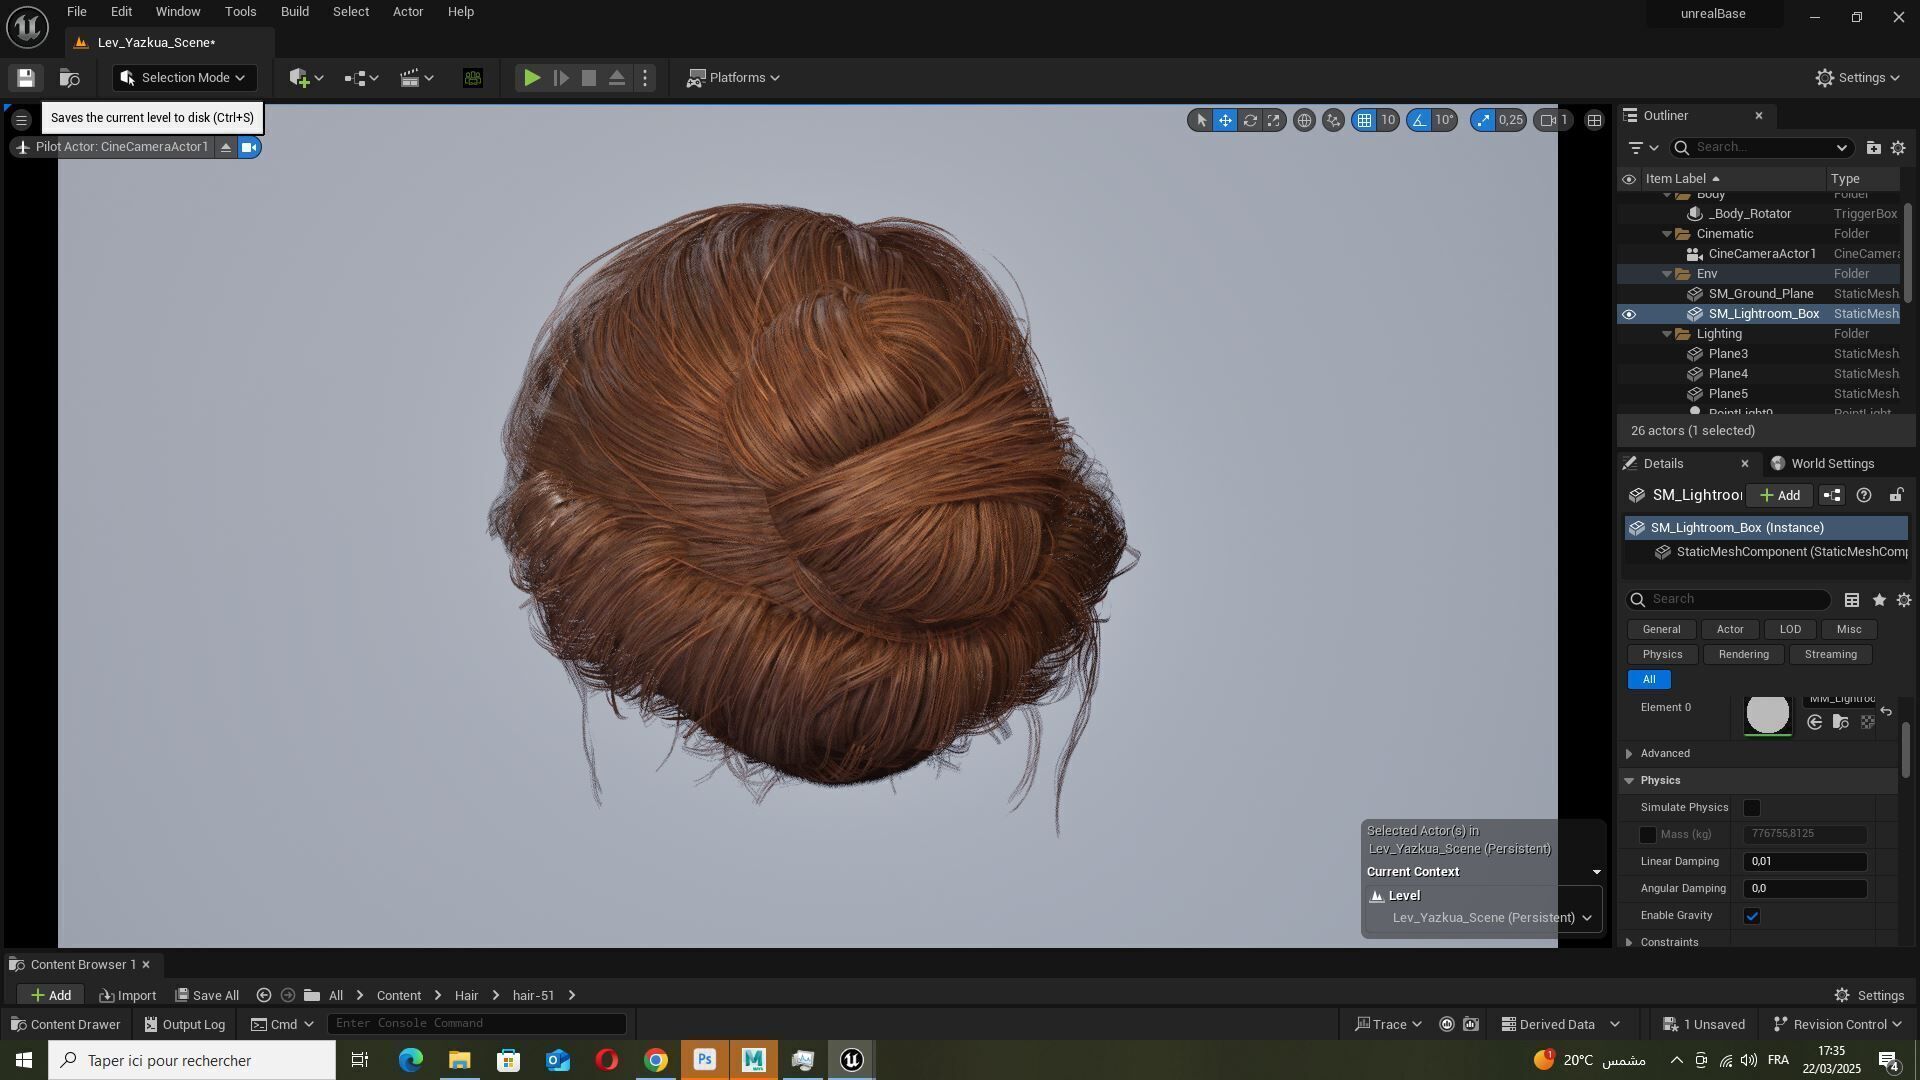Activate the Scale gizmo tool
This screenshot has width=1920, height=1080.
pyautogui.click(x=1274, y=121)
